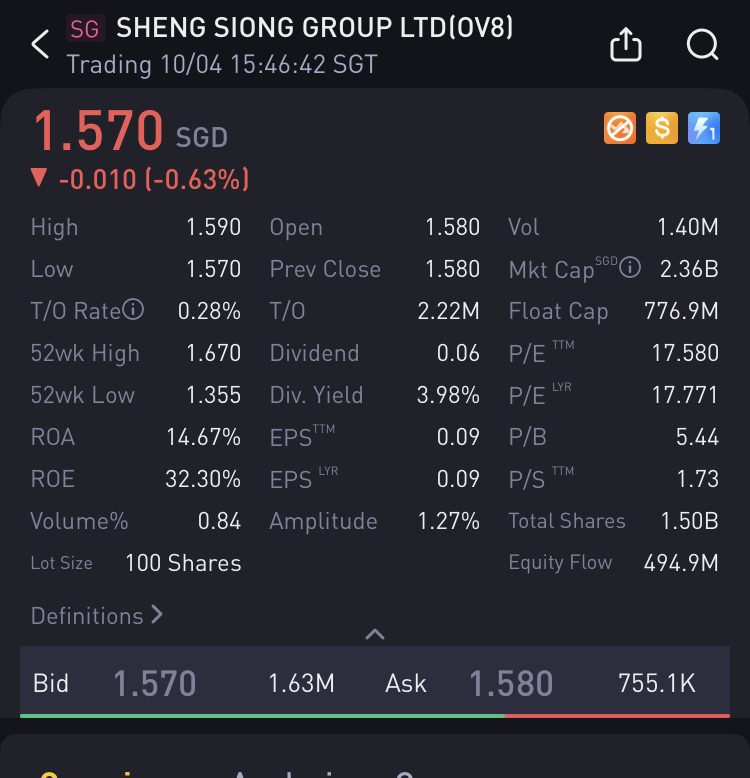The width and height of the screenshot is (750, 778).
Task: Tap the info icon beside T/O Rate
Action: 133,310
